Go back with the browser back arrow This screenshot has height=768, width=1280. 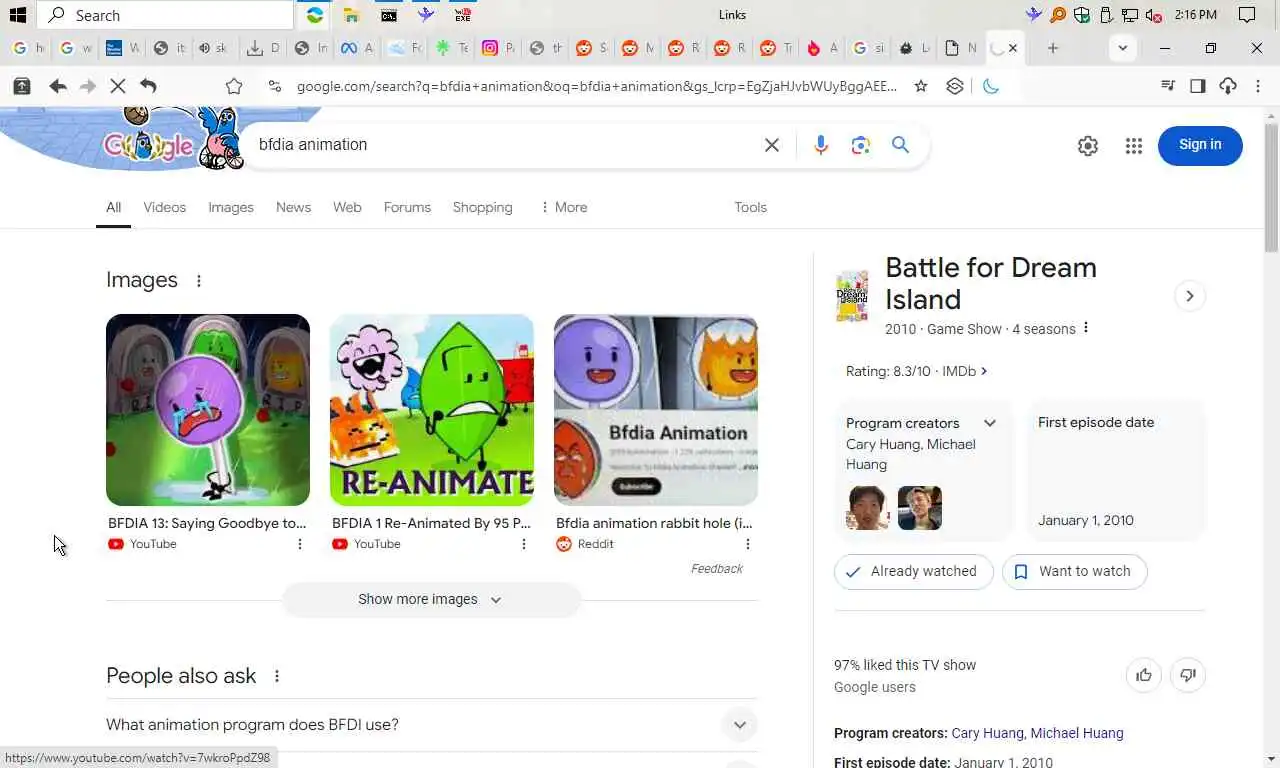coord(58,87)
